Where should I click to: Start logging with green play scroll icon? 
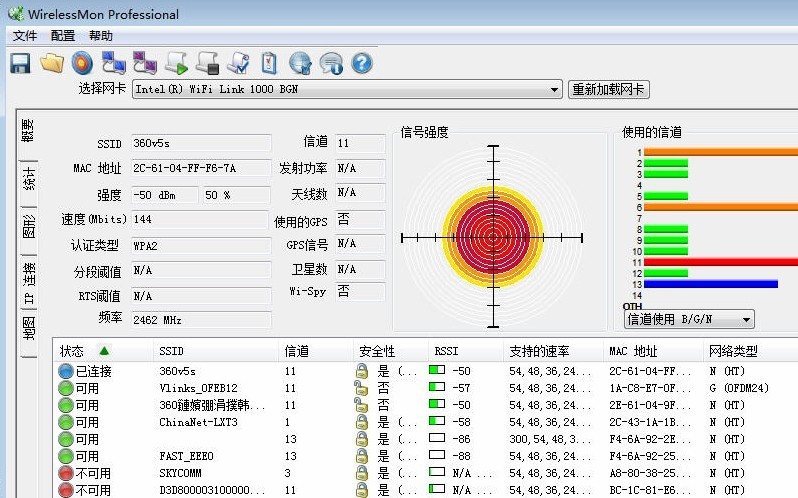pyautogui.click(x=177, y=64)
